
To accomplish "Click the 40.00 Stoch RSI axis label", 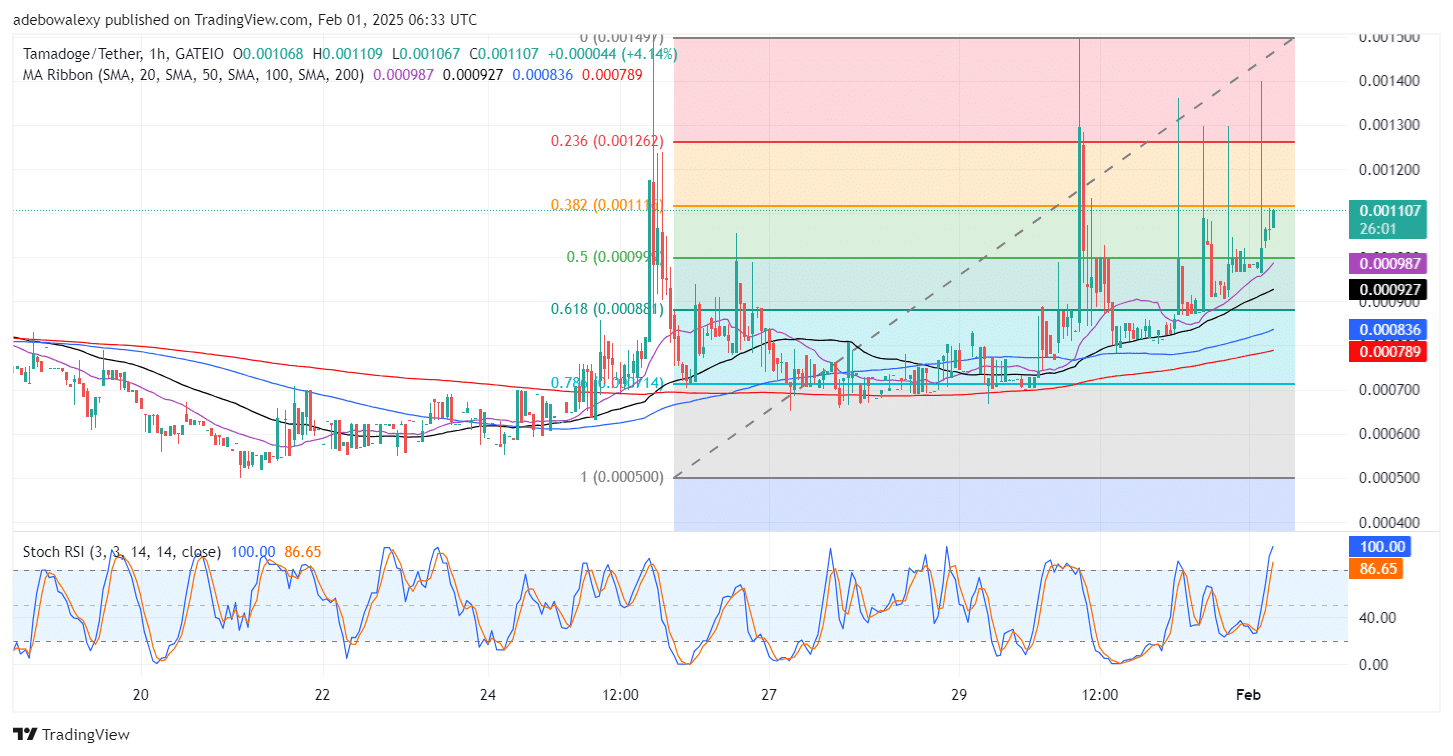I will (x=1376, y=617).
